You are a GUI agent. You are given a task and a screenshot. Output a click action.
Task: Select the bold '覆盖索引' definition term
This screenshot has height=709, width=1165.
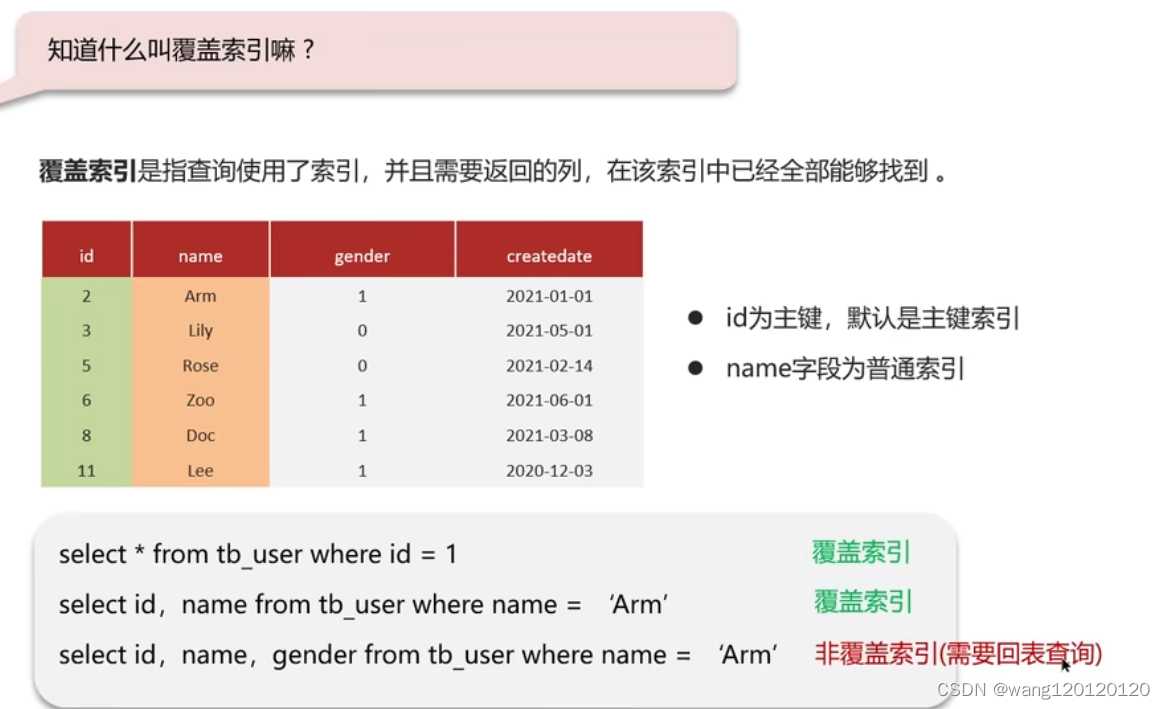tap(88, 171)
